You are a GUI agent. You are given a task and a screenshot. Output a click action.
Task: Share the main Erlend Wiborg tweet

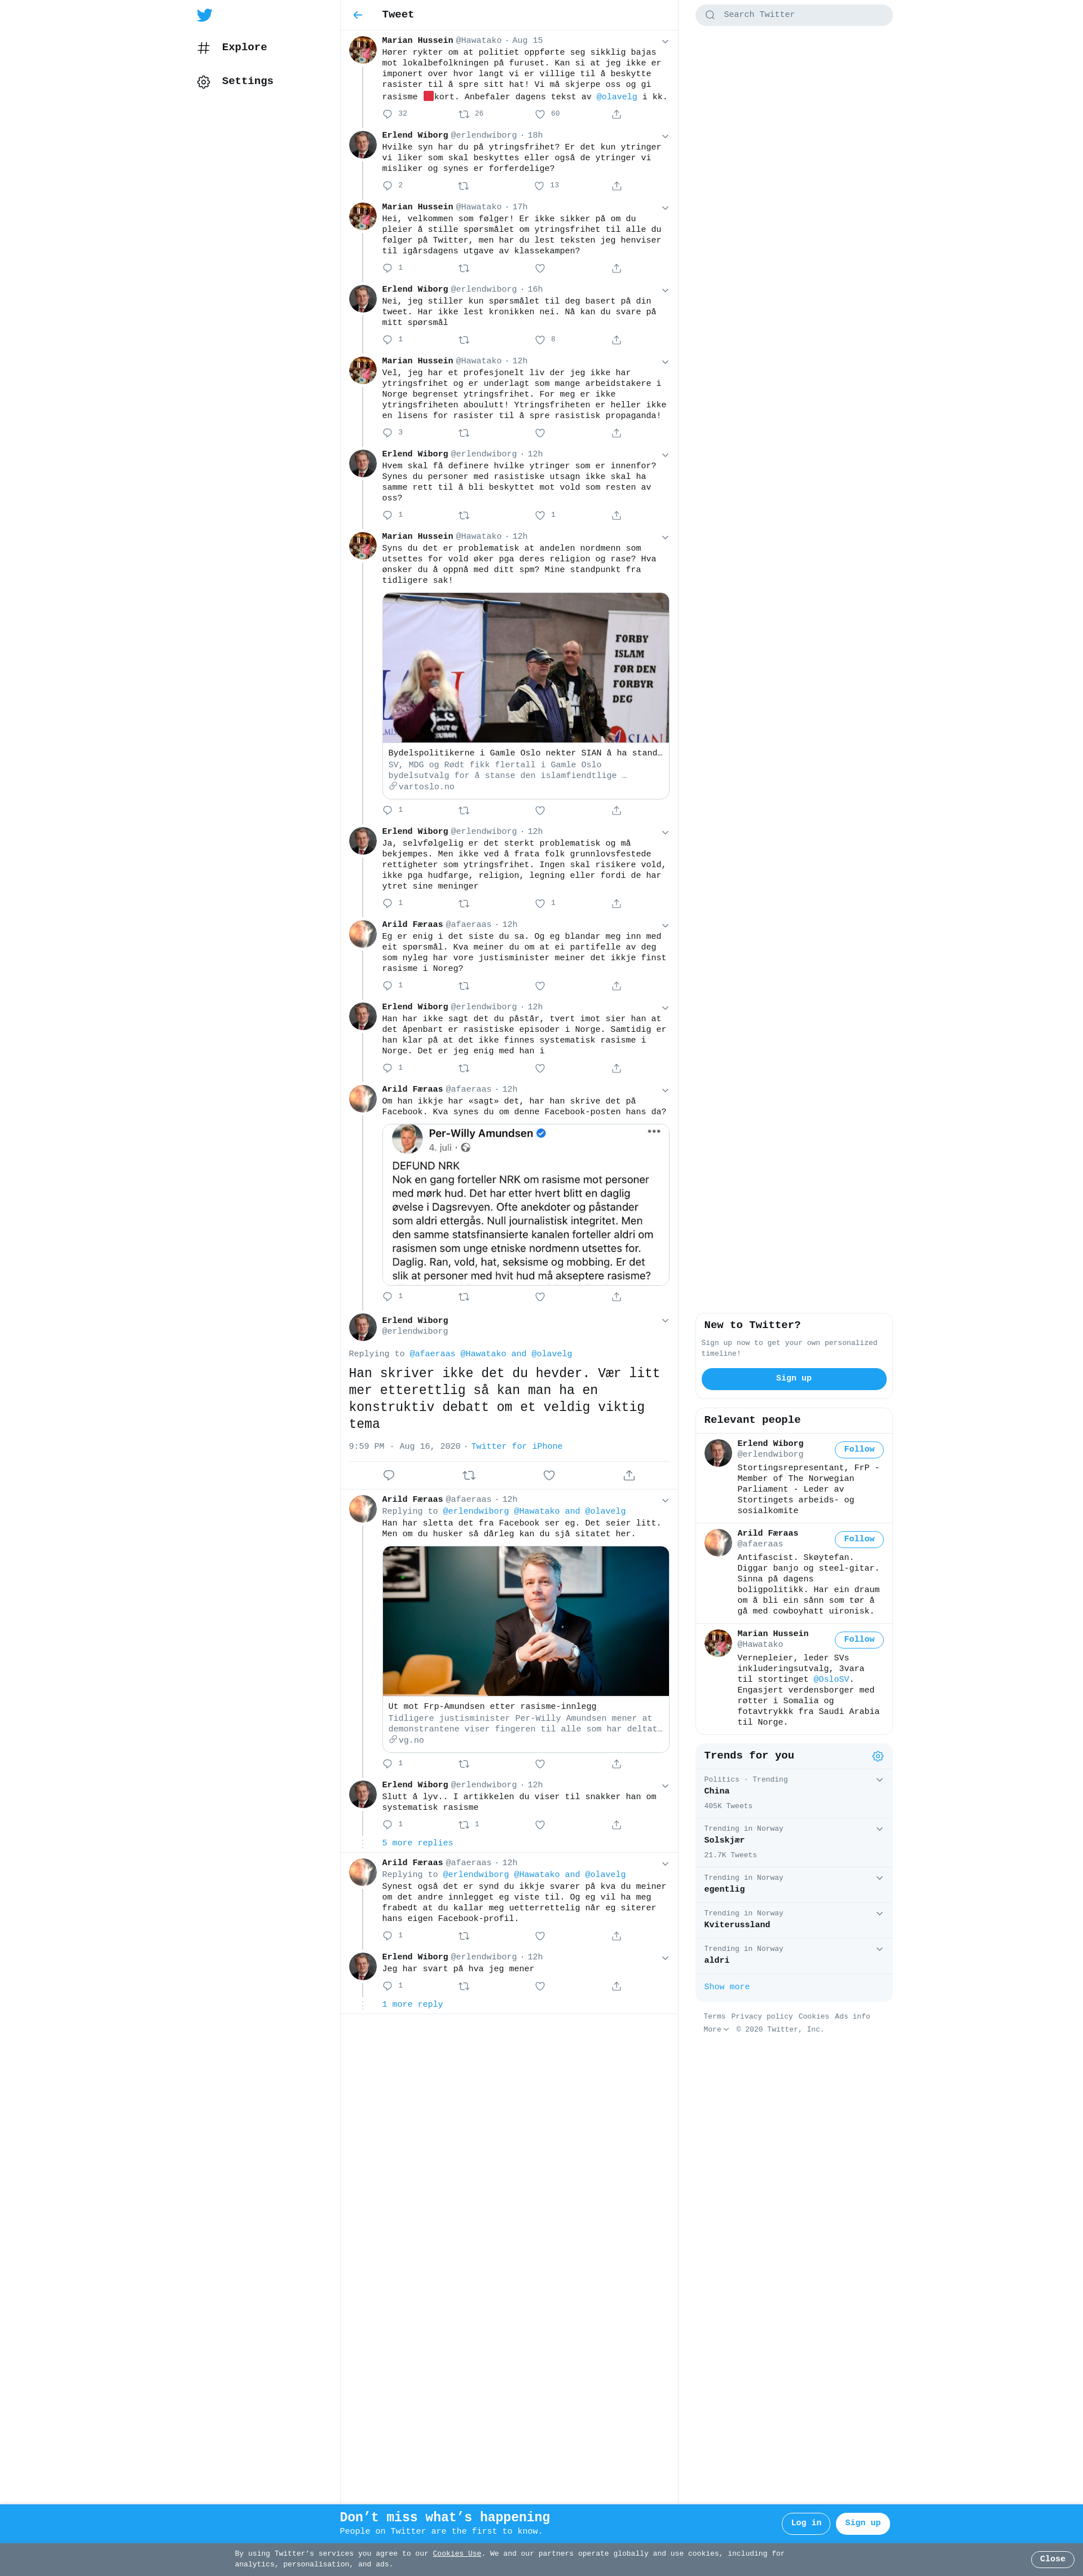[x=629, y=1475]
